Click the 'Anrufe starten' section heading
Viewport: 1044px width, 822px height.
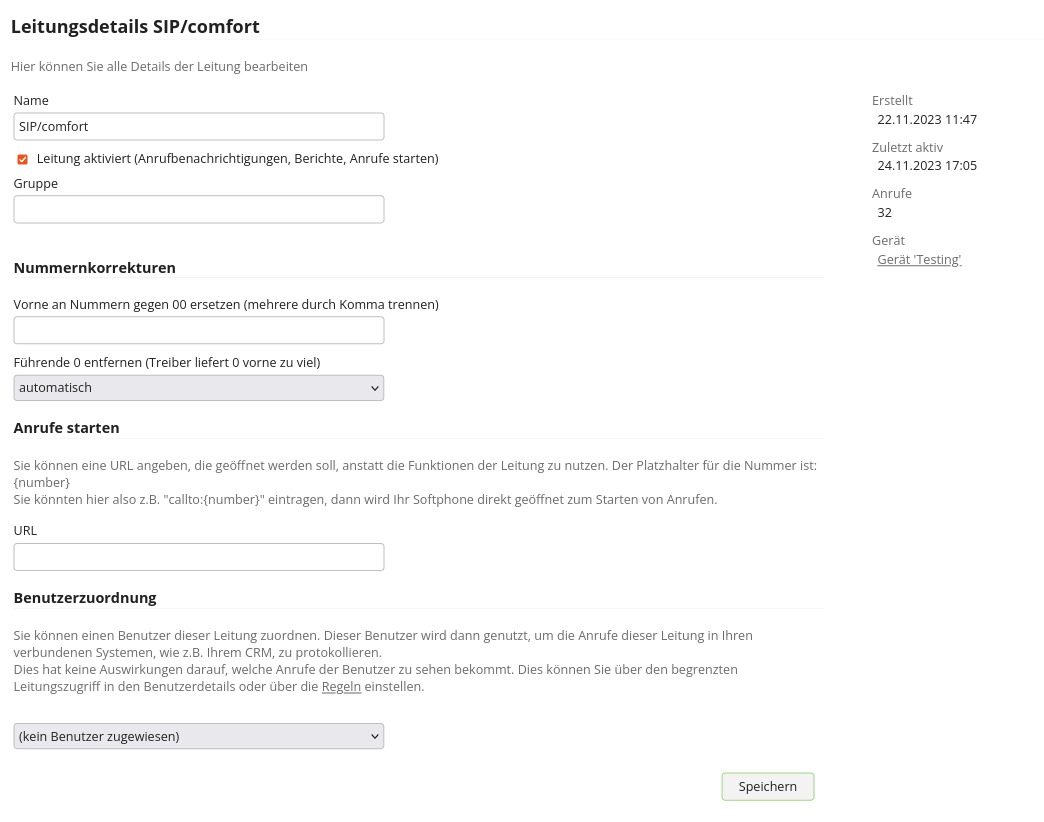point(67,428)
